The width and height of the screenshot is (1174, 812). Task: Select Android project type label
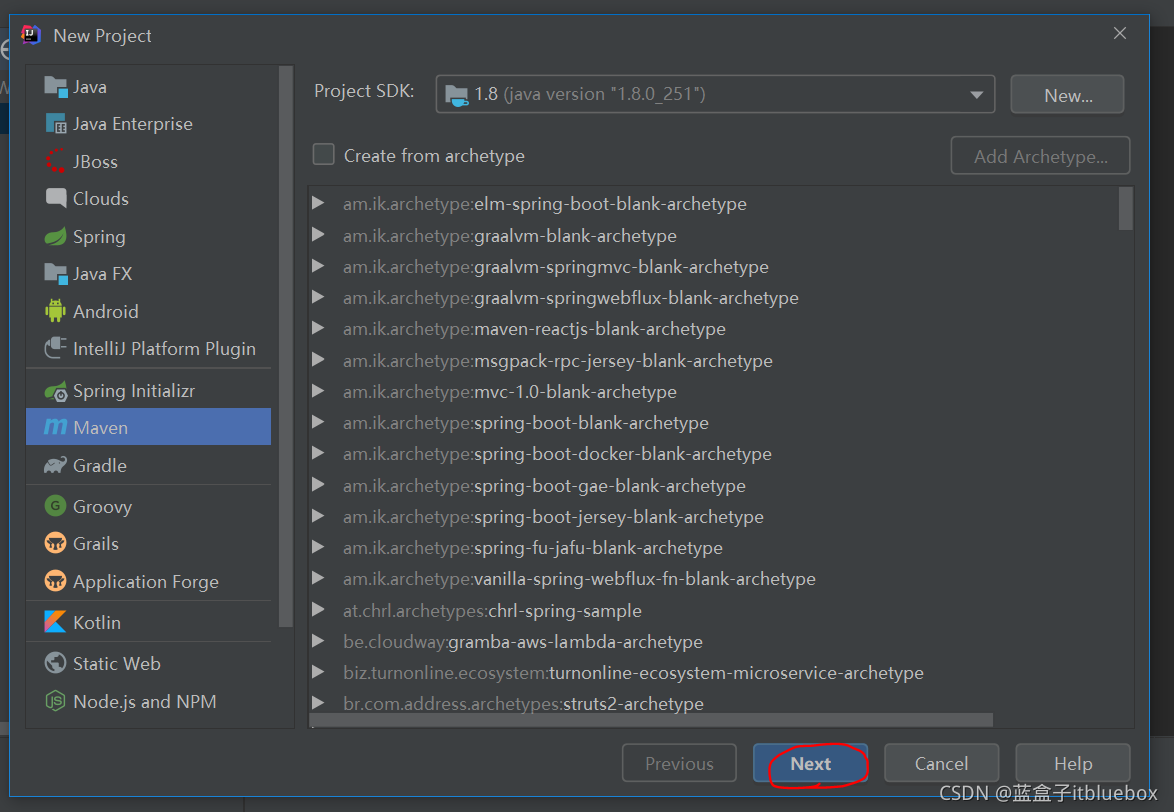click(x=106, y=311)
